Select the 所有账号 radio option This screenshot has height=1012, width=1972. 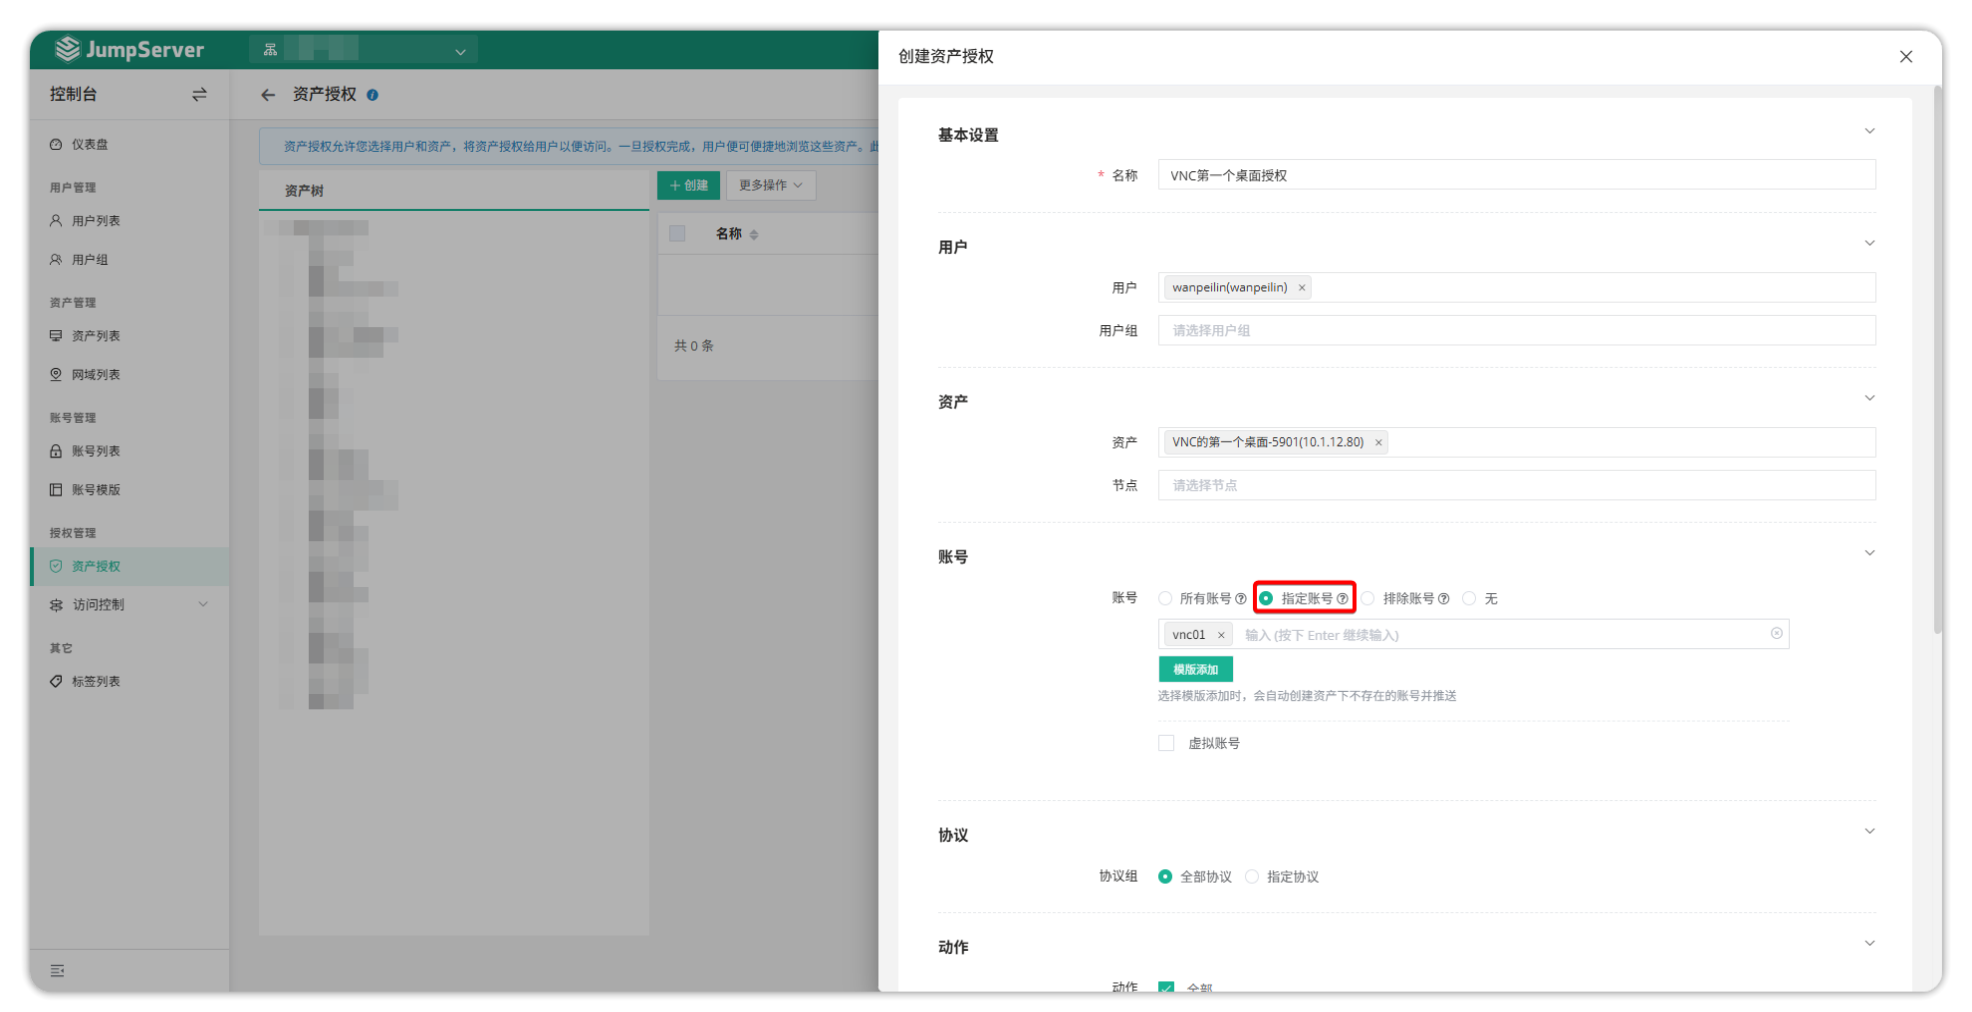click(1166, 599)
